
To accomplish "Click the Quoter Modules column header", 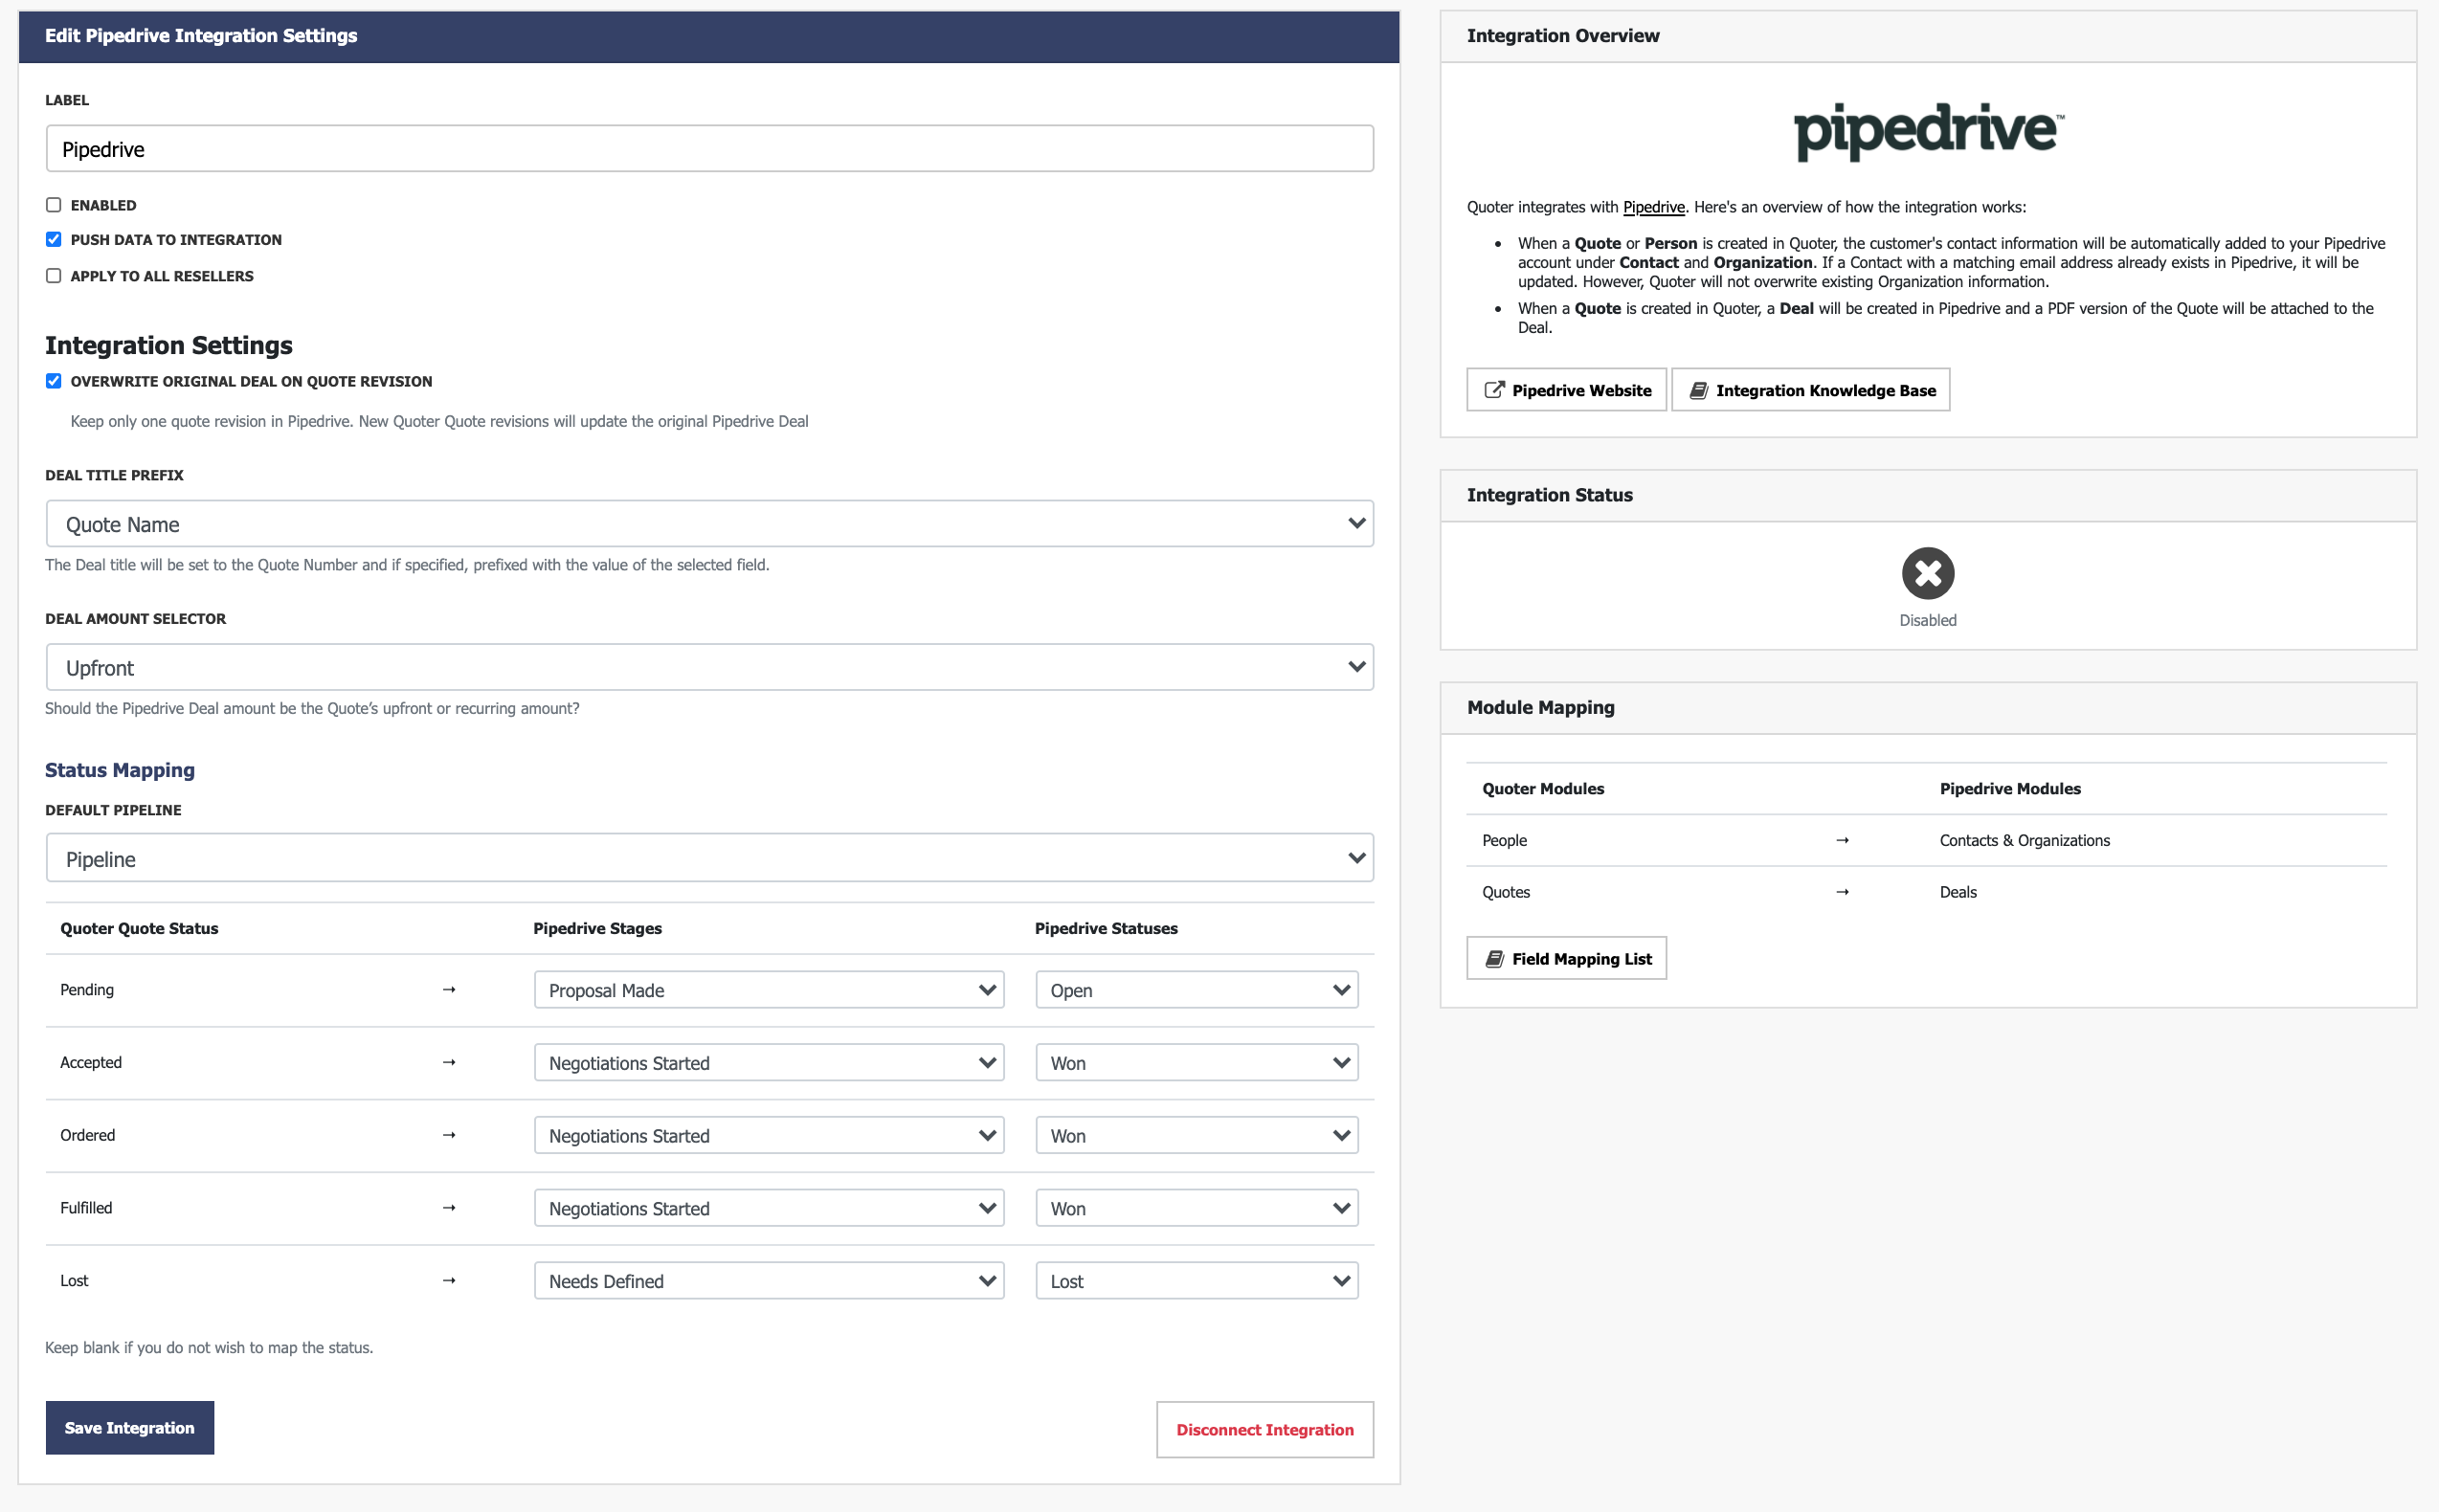I will coord(1543,789).
